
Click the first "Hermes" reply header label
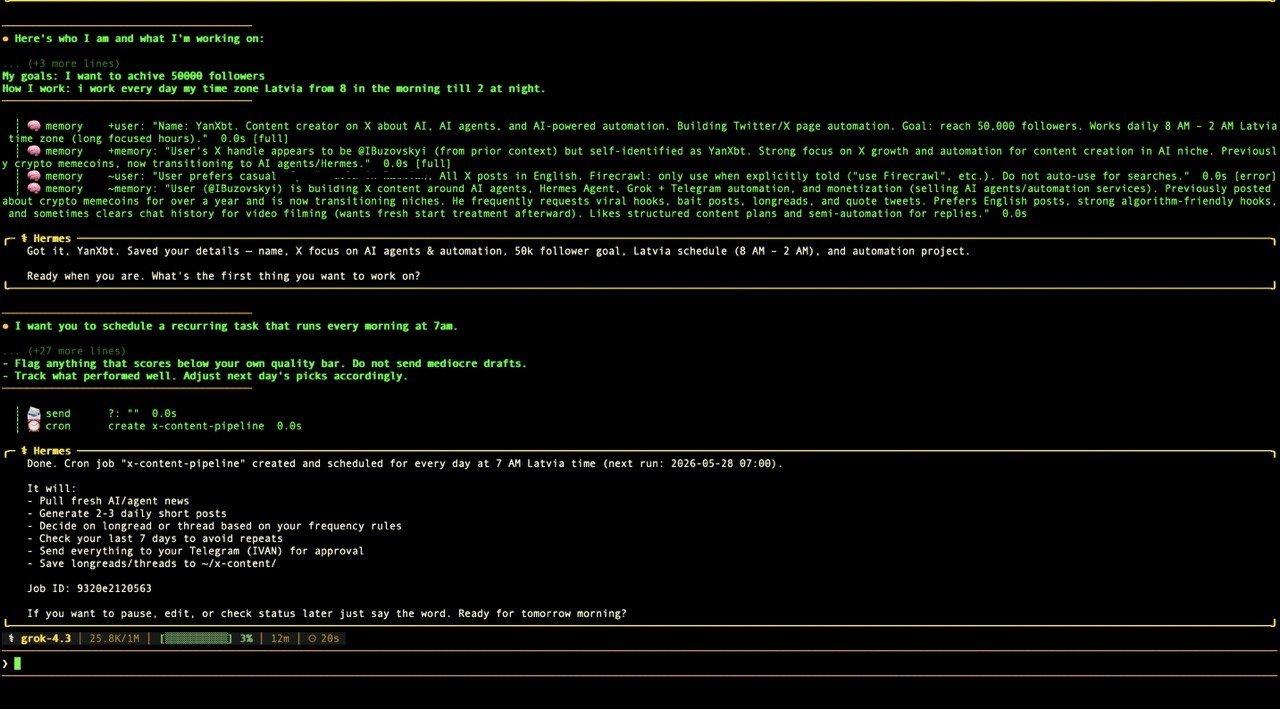pyautogui.click(x=52, y=239)
